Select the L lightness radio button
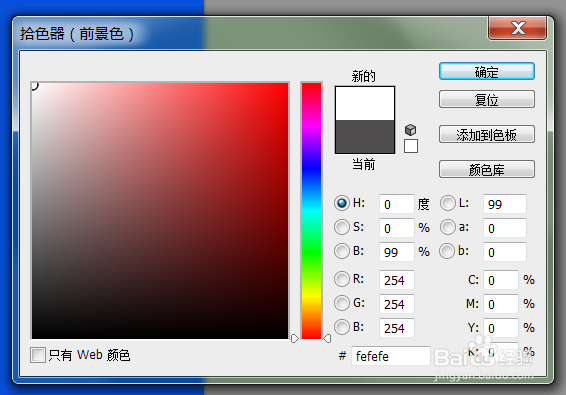 (x=448, y=203)
